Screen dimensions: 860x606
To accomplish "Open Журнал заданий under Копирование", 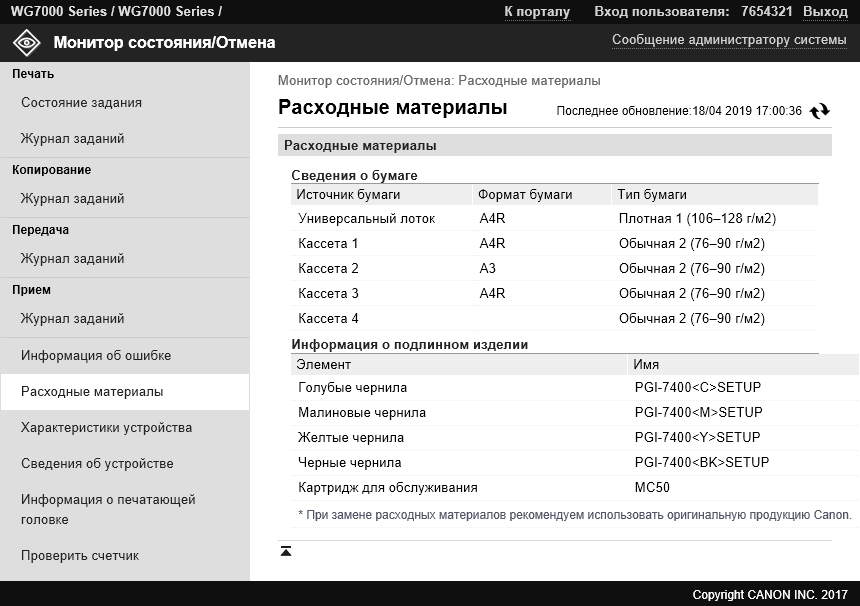I will click(x=73, y=199).
